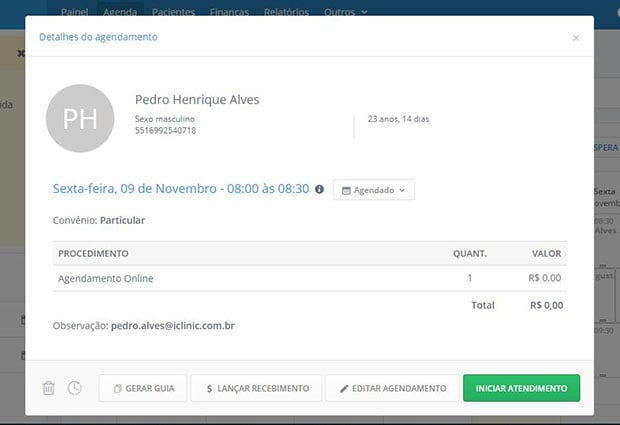
Task: Click Editar Agendamento button
Action: point(392,388)
